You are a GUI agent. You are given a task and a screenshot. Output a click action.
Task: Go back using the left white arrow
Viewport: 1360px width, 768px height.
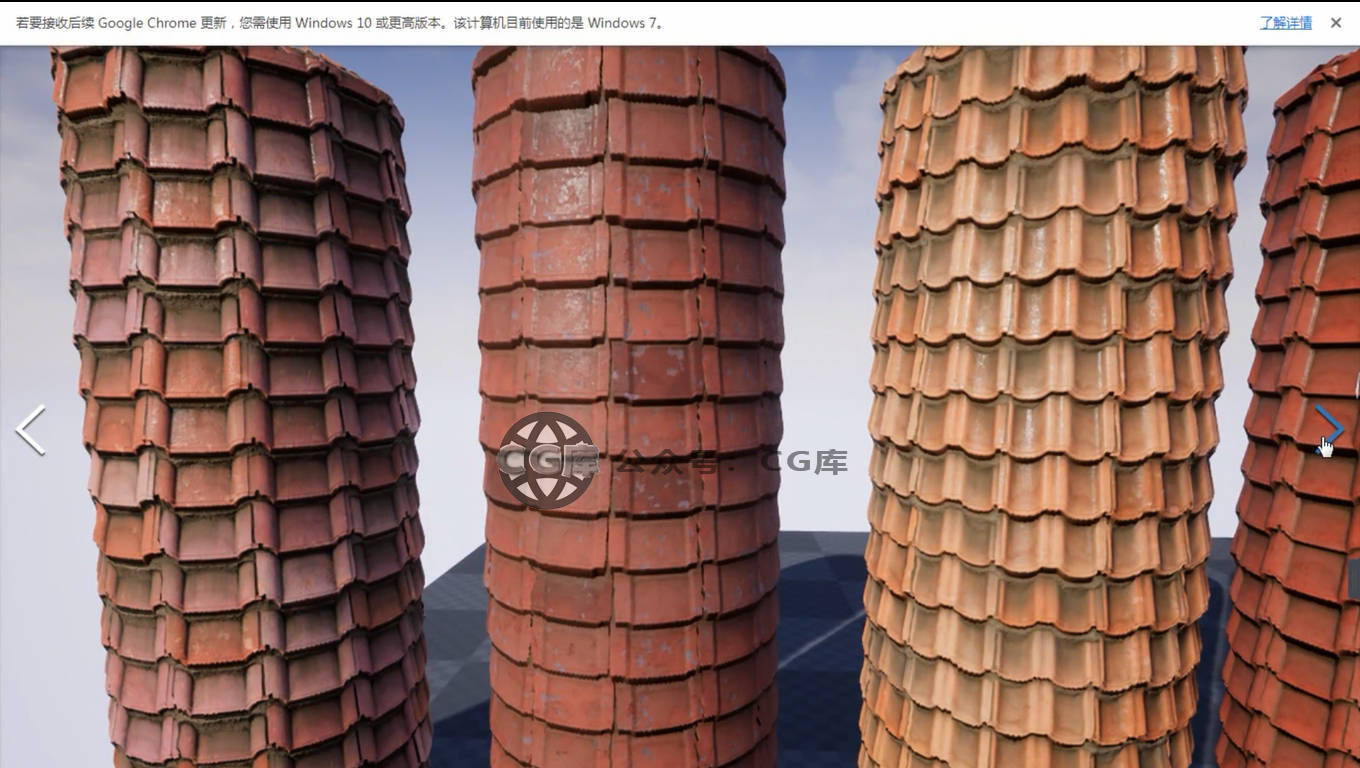(x=31, y=430)
